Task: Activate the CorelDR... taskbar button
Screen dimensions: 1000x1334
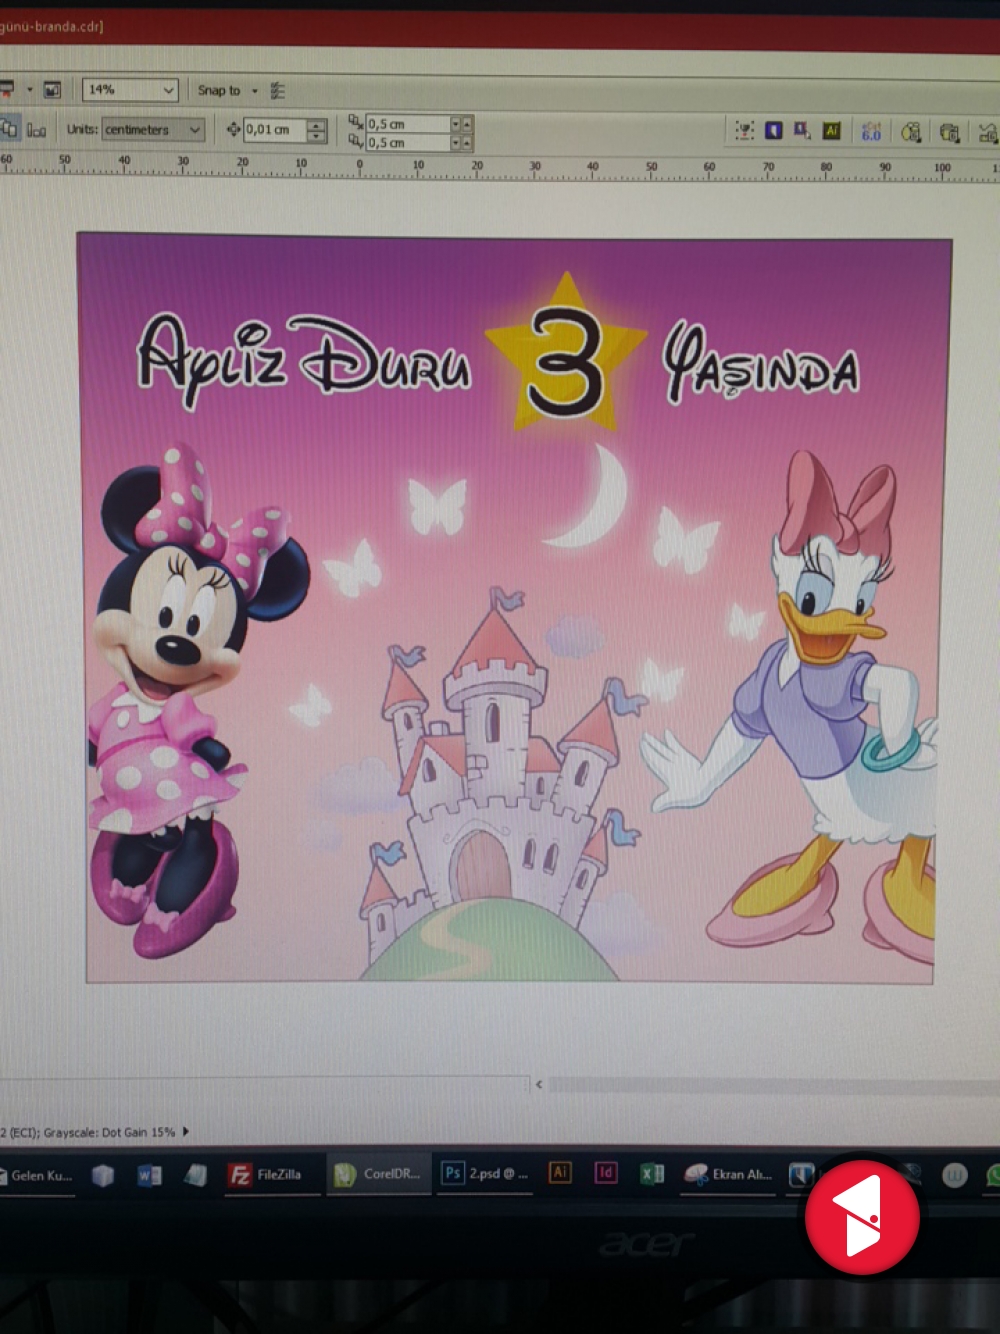Action: tap(378, 1174)
